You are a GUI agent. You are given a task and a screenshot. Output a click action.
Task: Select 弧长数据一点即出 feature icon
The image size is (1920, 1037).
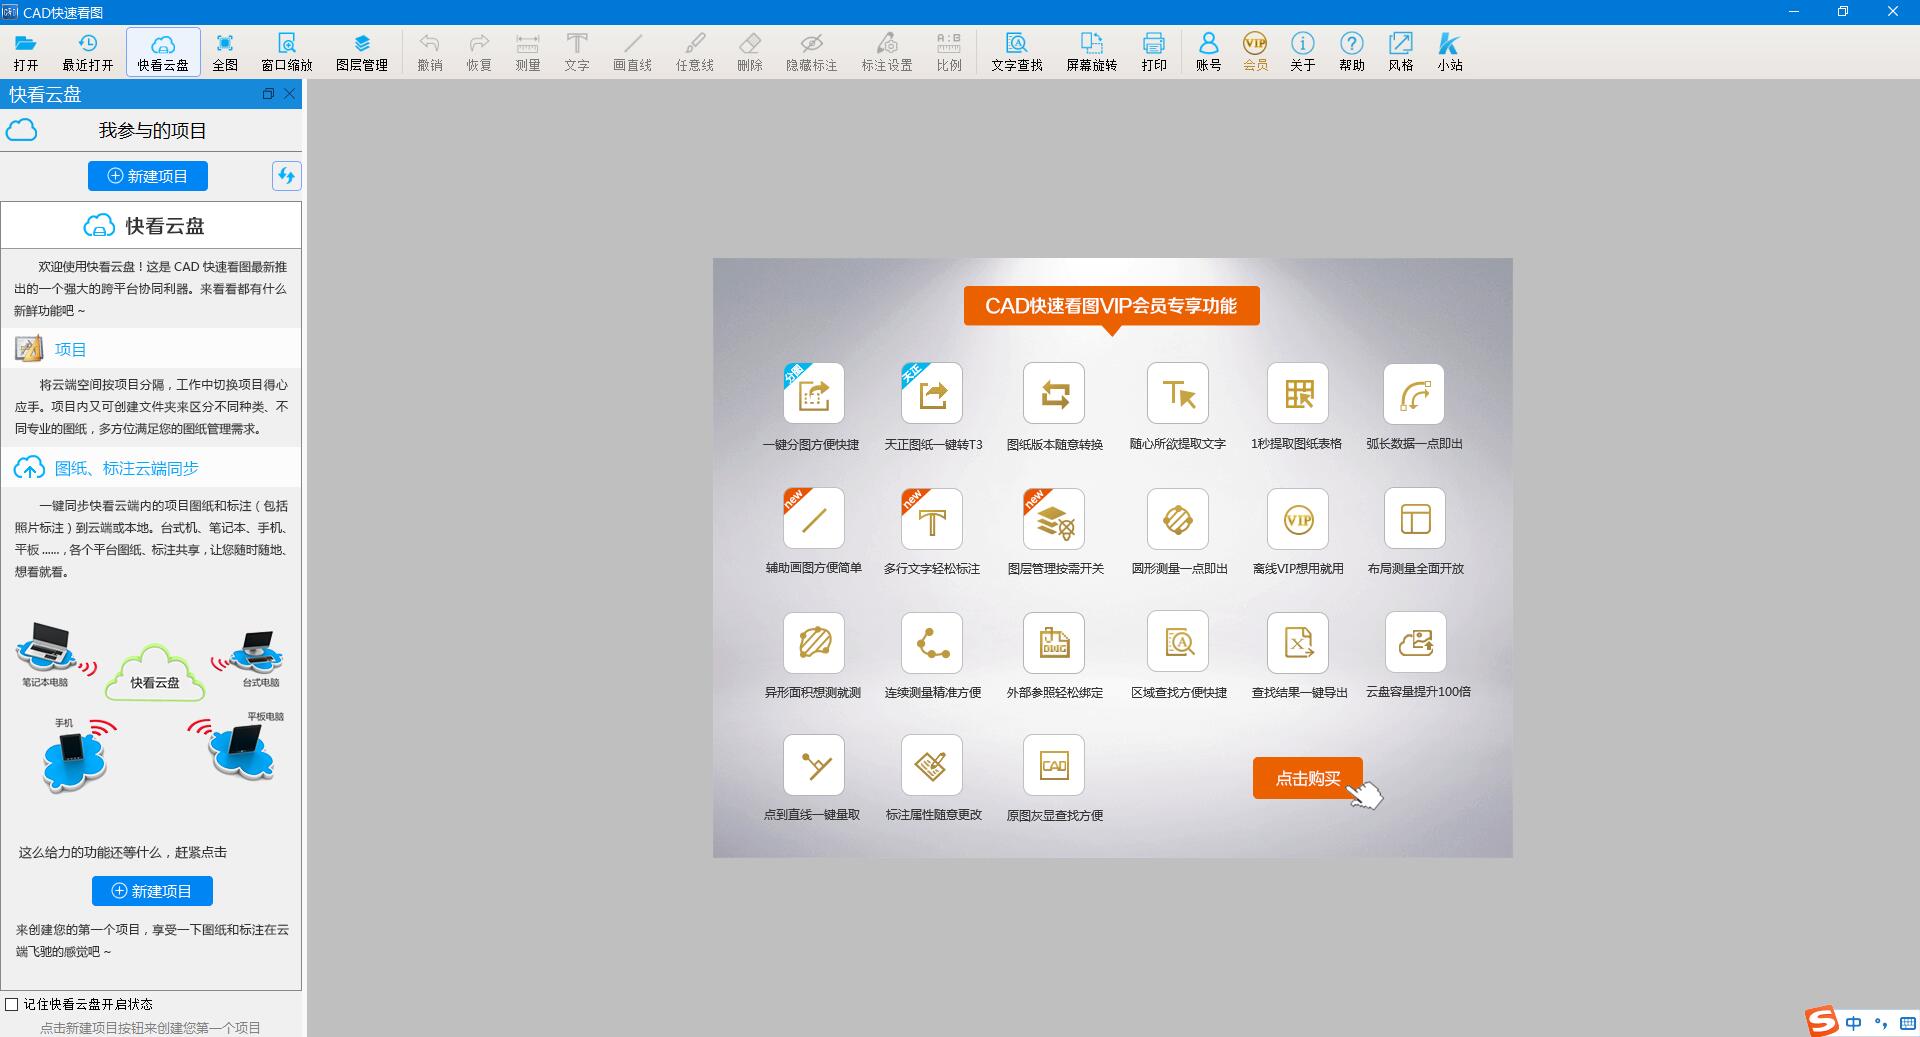pyautogui.click(x=1414, y=393)
